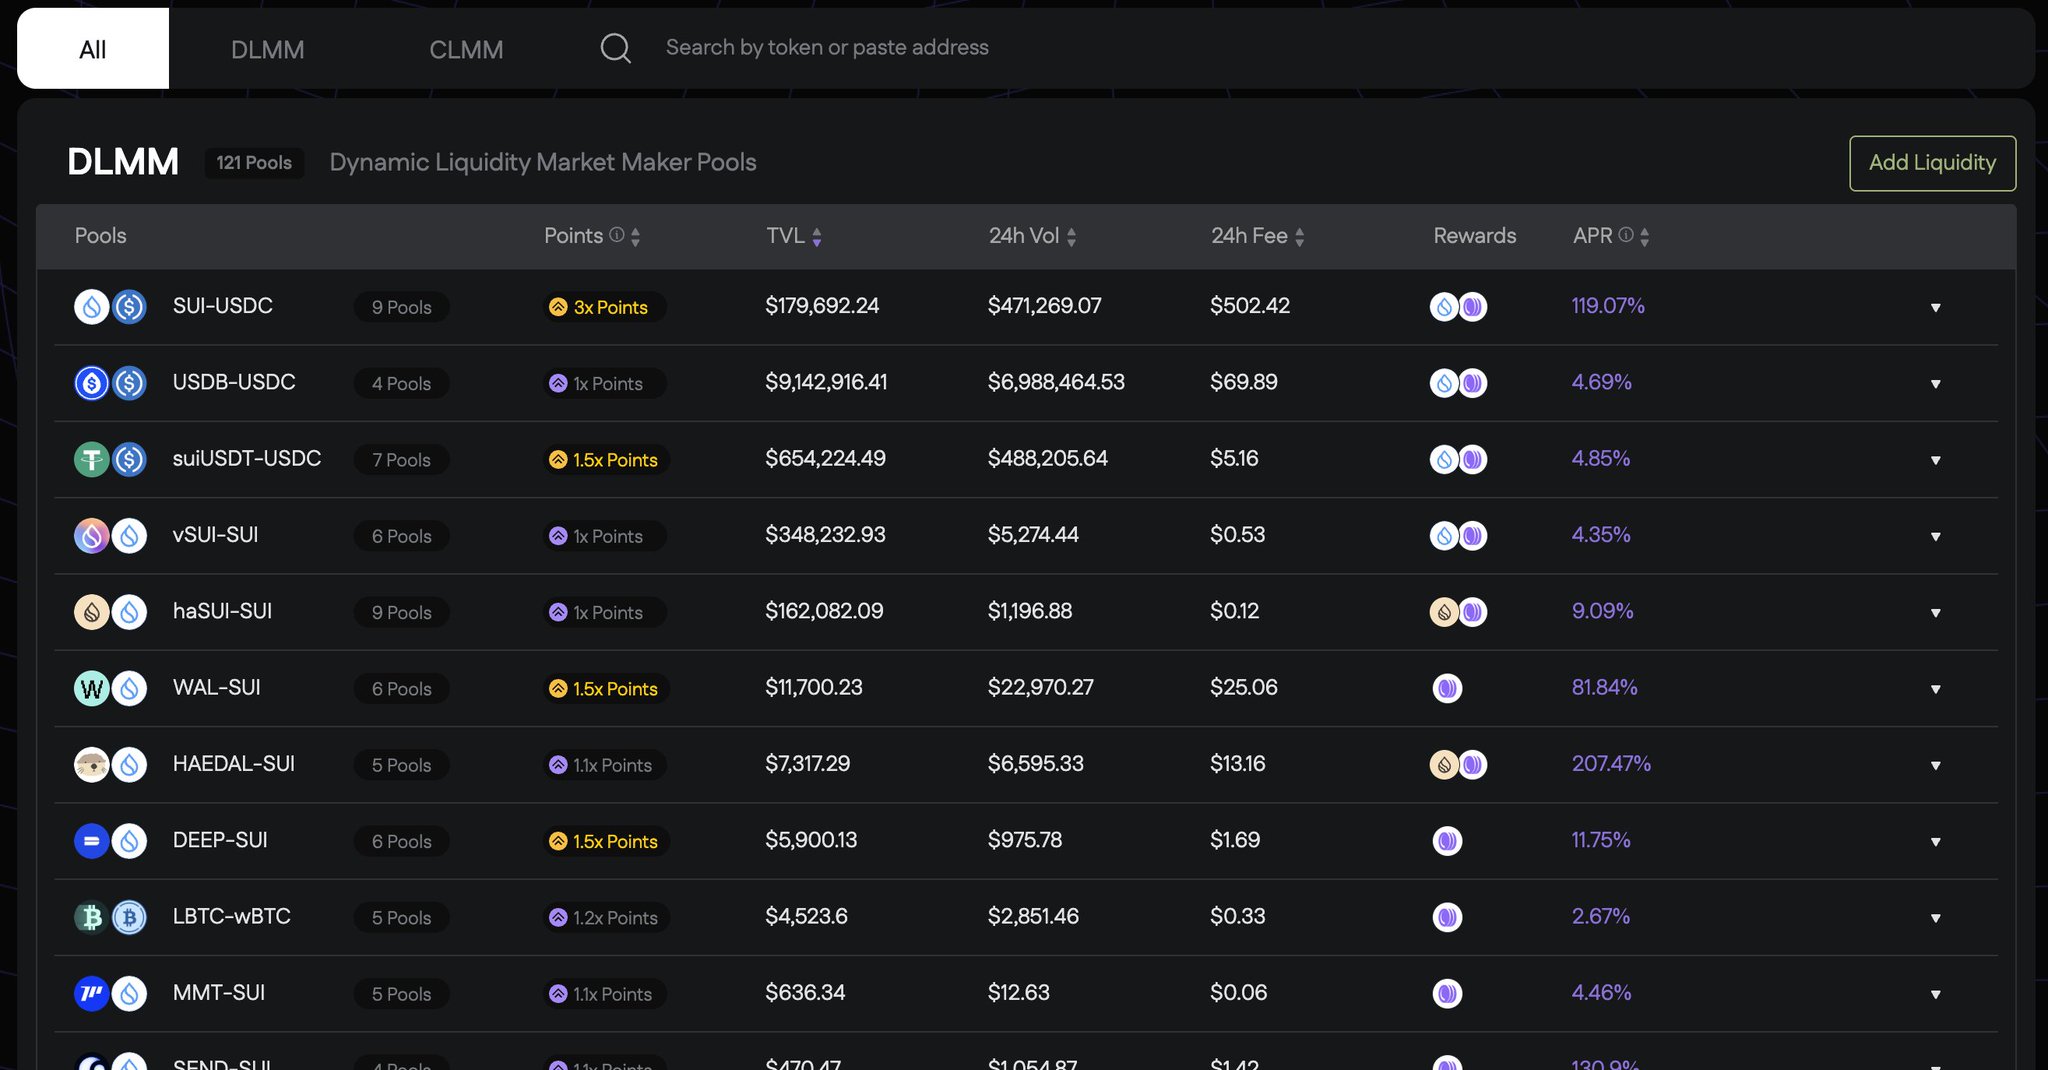Expand the haSUI-SUI pool row arrow
The height and width of the screenshot is (1070, 2048).
click(1935, 613)
